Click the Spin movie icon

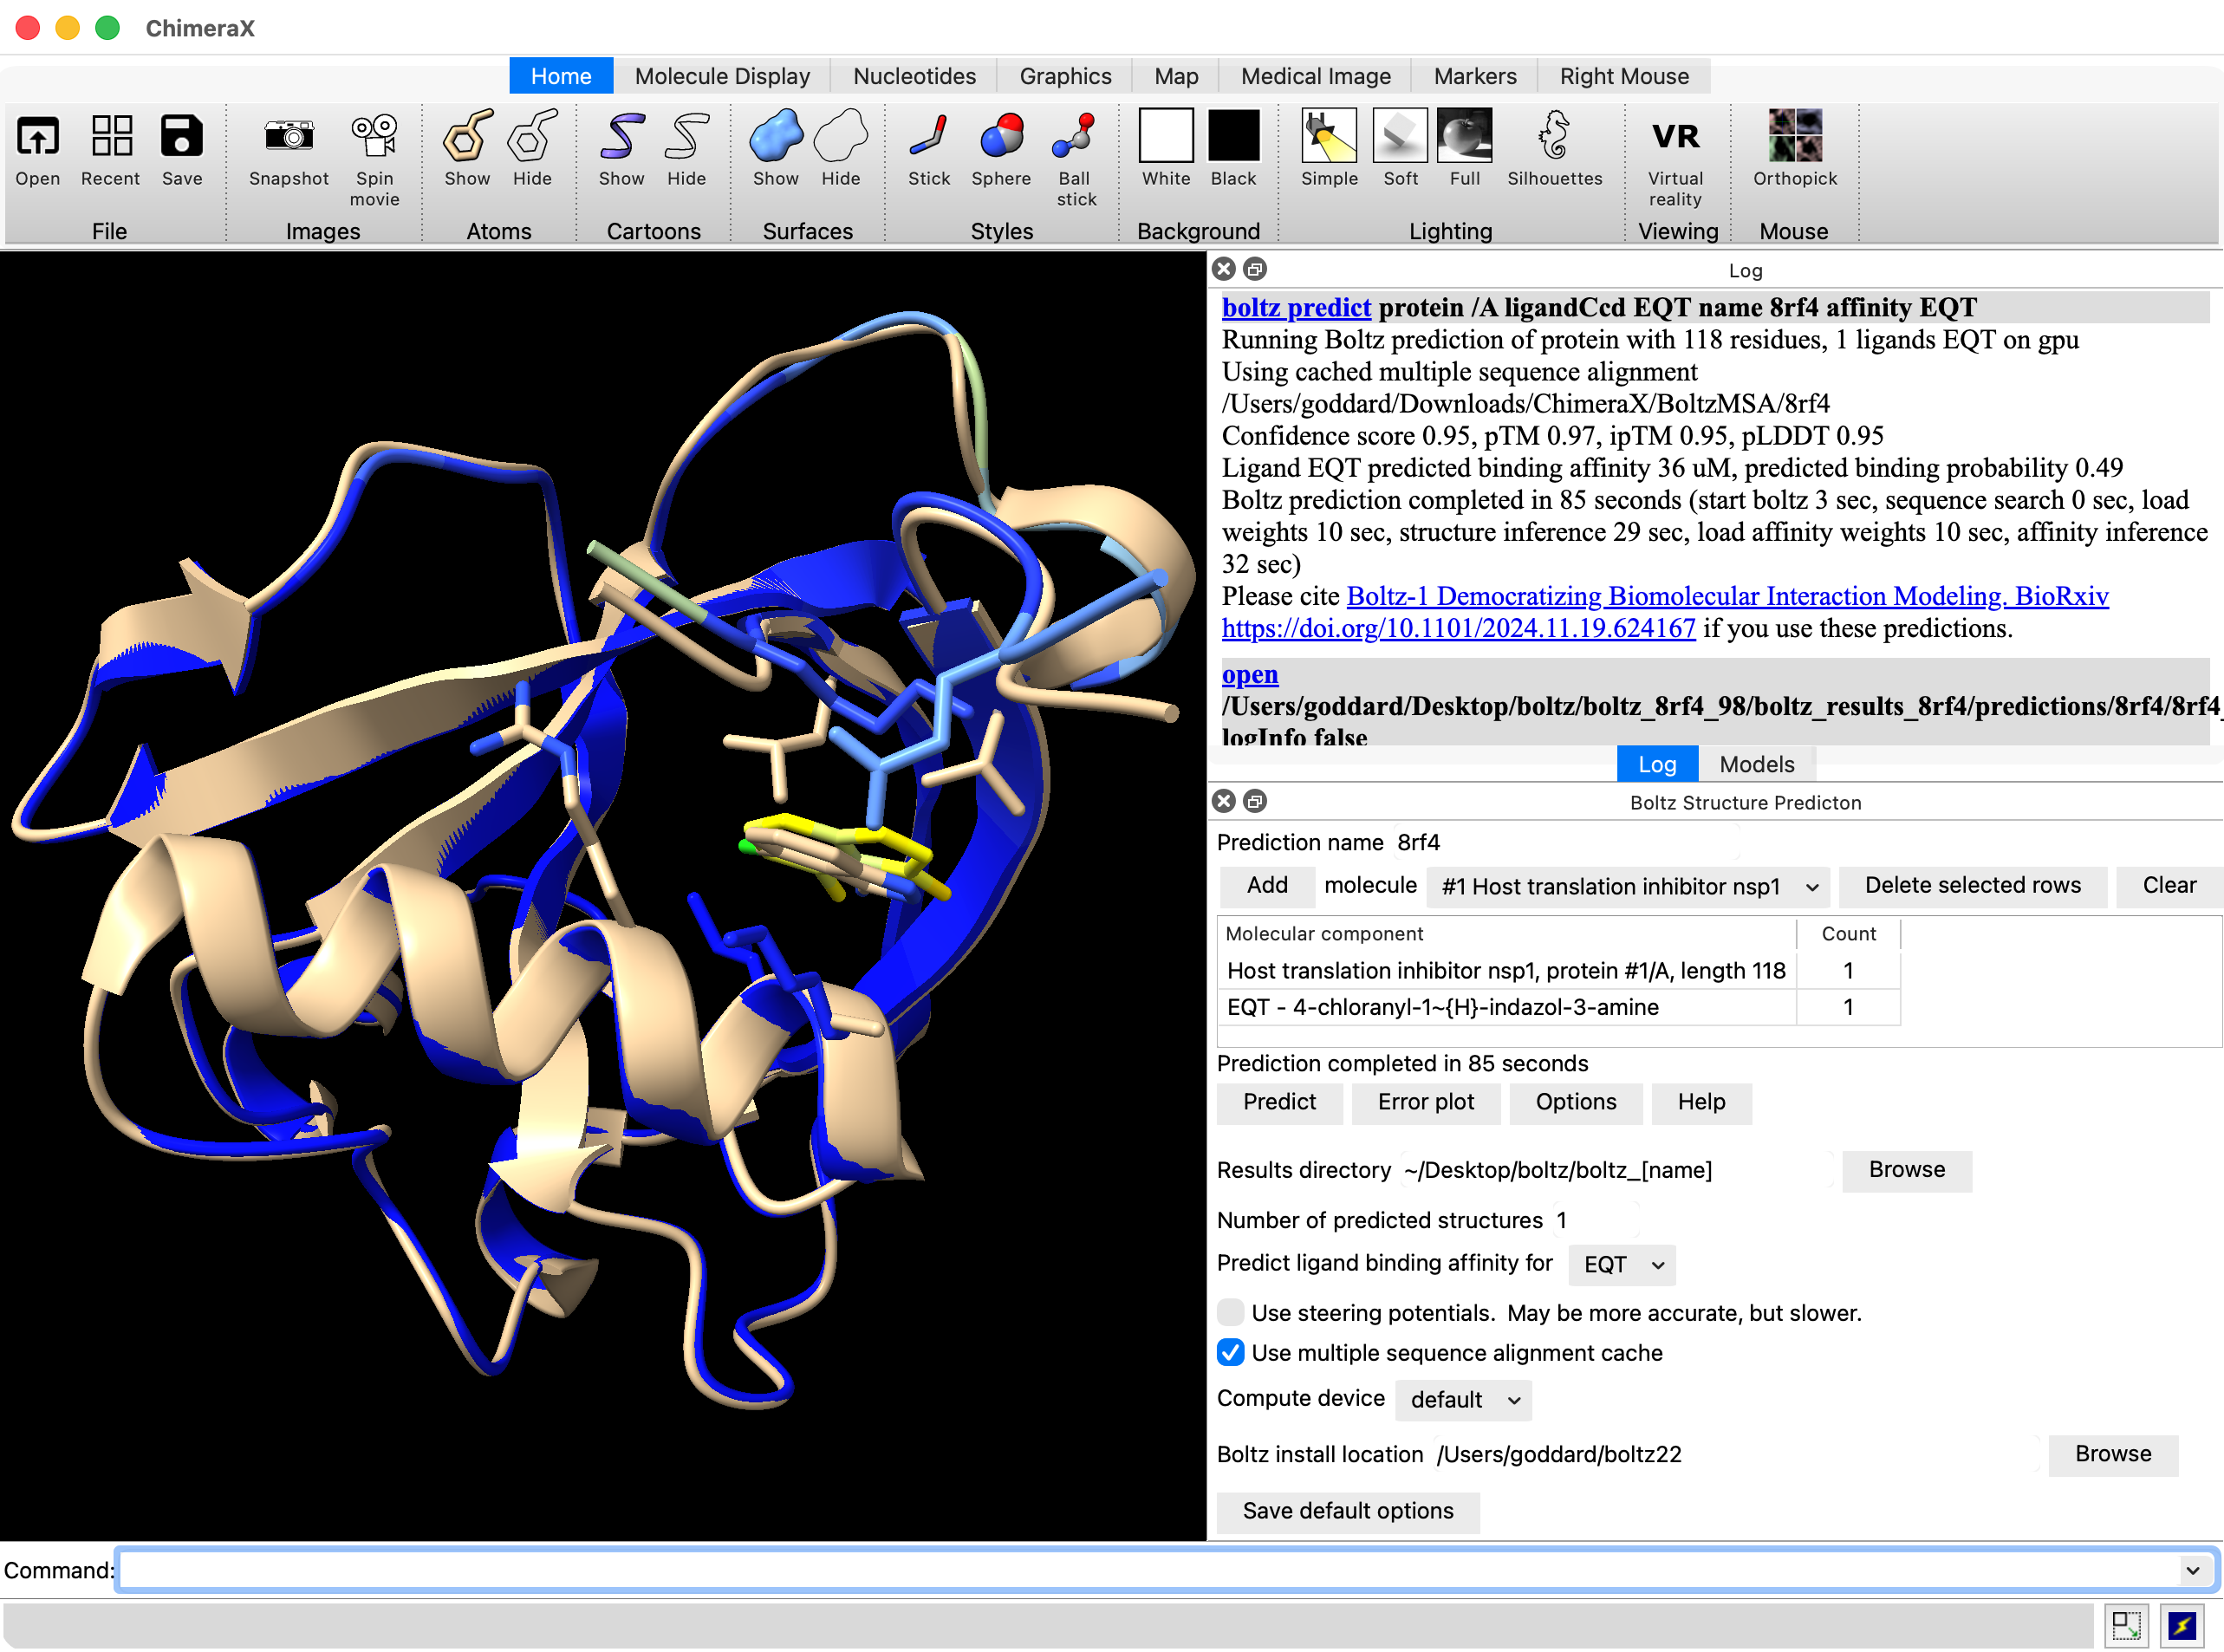(374, 137)
